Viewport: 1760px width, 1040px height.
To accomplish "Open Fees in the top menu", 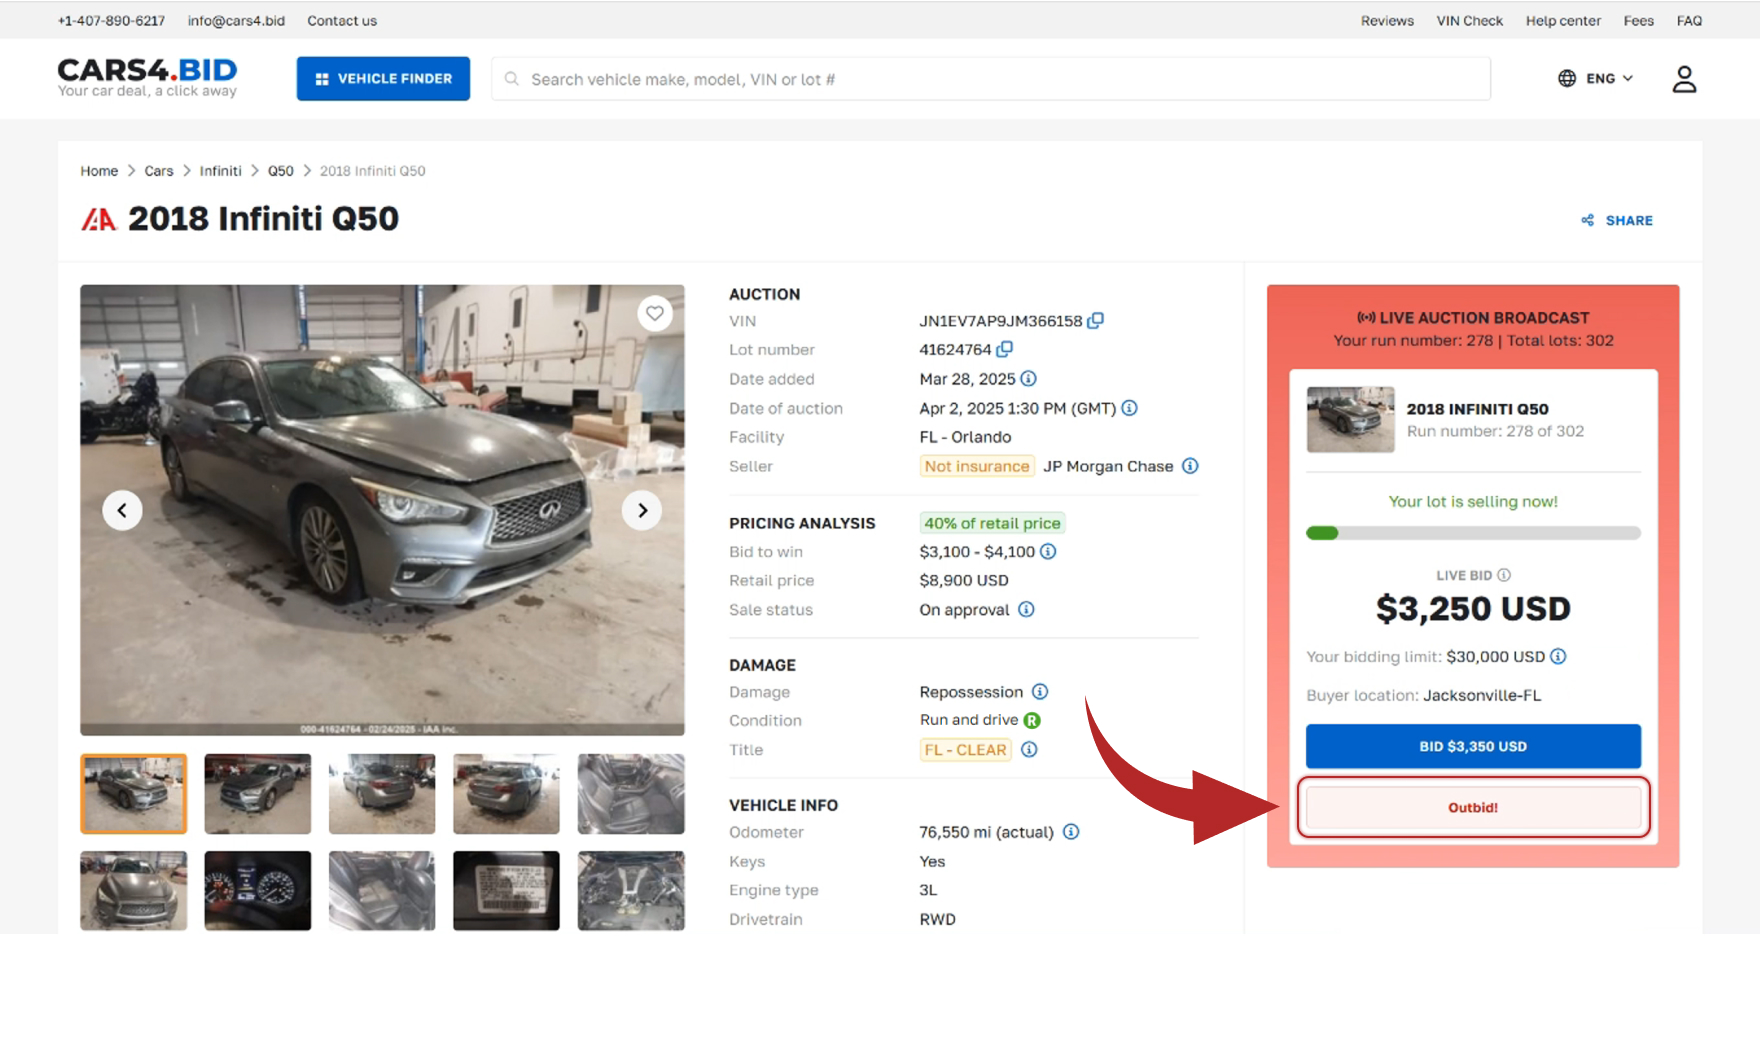I will pyautogui.click(x=1638, y=20).
